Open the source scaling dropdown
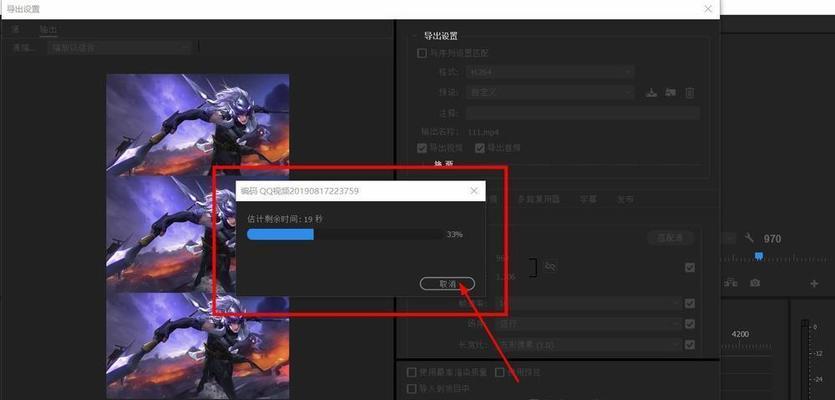This screenshot has width=835, height=400. tap(119, 47)
